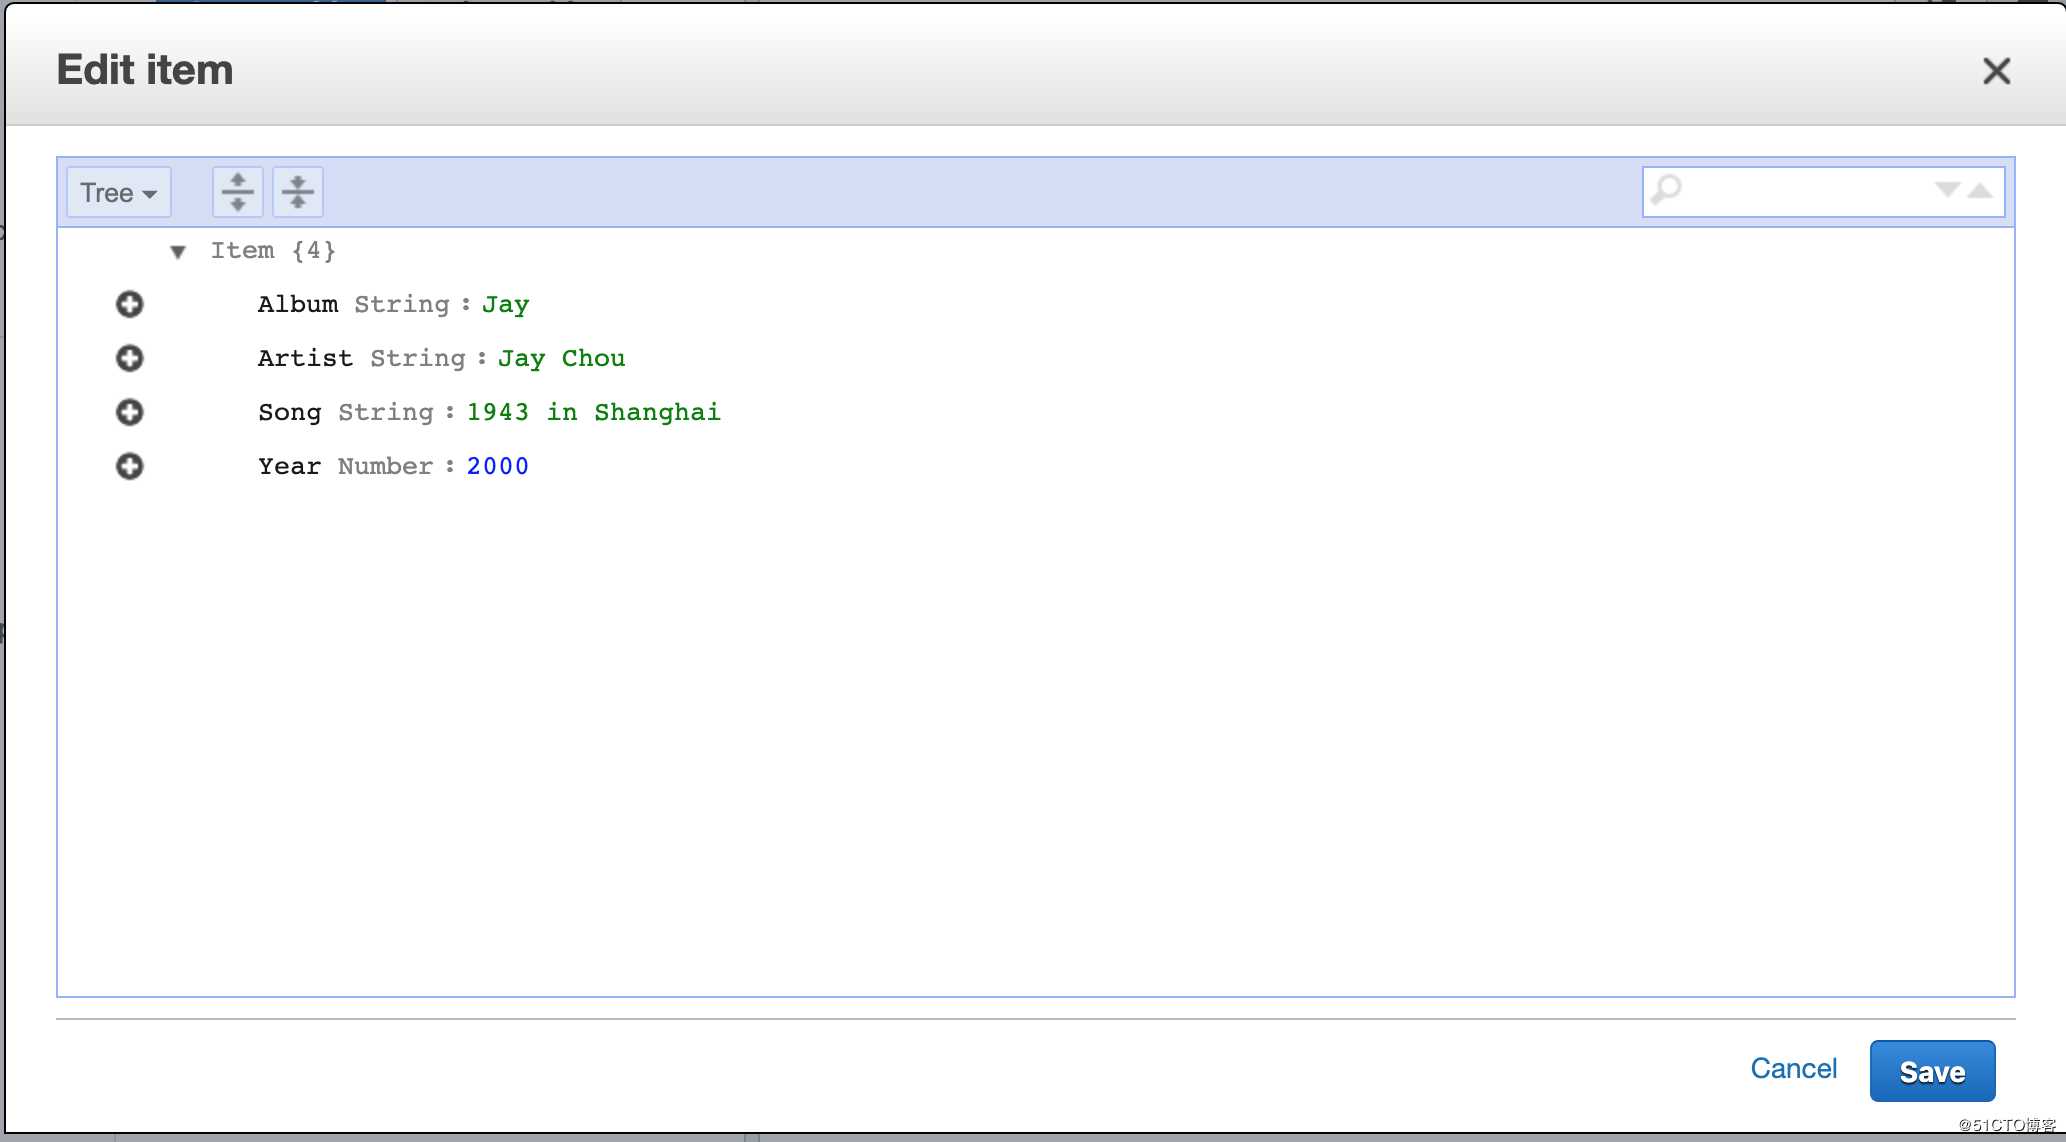Click the search input field

pyautogui.click(x=1814, y=191)
